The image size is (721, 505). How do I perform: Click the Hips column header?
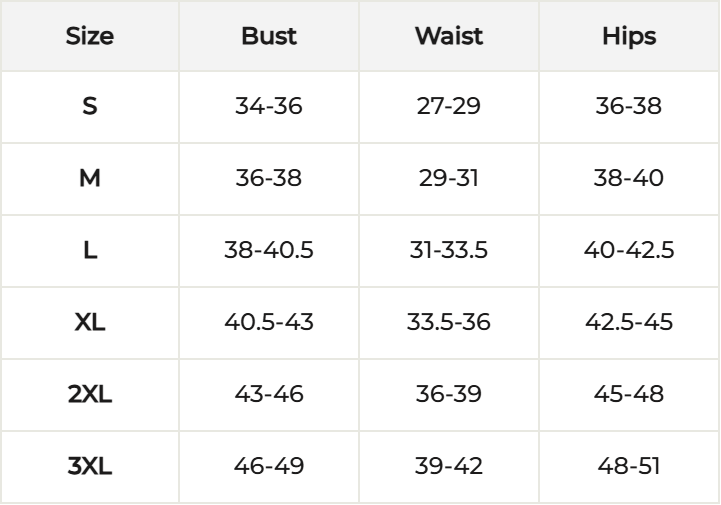tap(629, 36)
